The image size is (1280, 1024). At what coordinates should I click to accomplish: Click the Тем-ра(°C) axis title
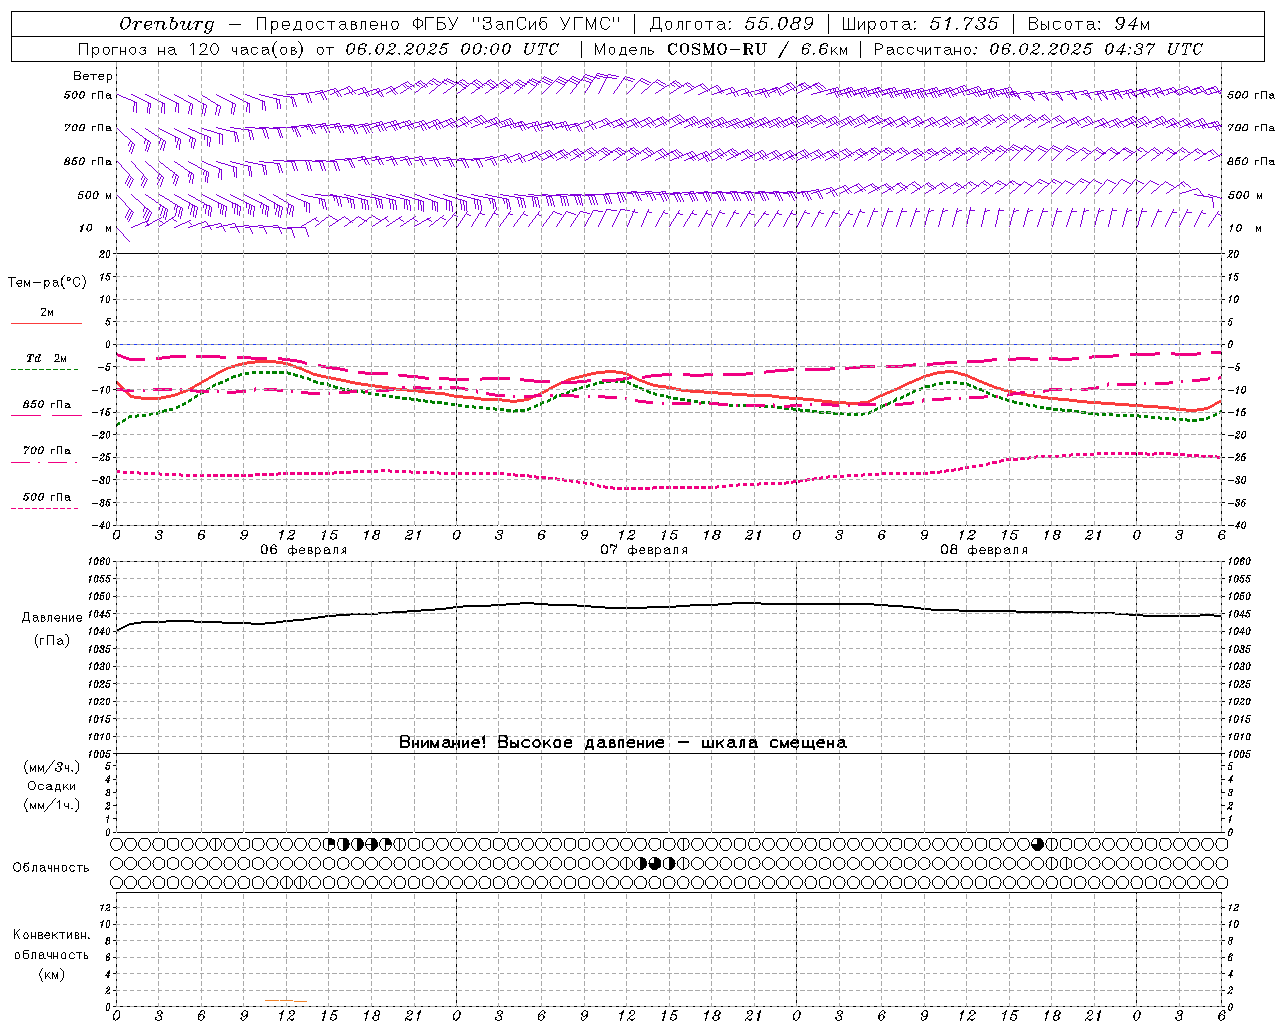(47, 283)
